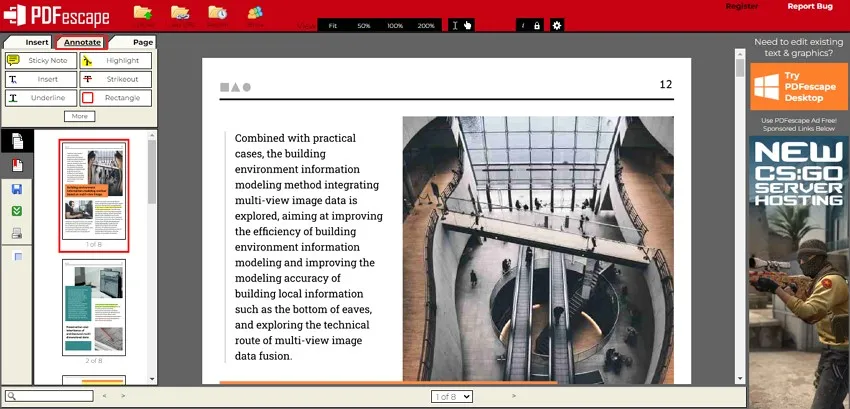Select the text cursor tool
The image size is (850, 409).
(455, 25)
